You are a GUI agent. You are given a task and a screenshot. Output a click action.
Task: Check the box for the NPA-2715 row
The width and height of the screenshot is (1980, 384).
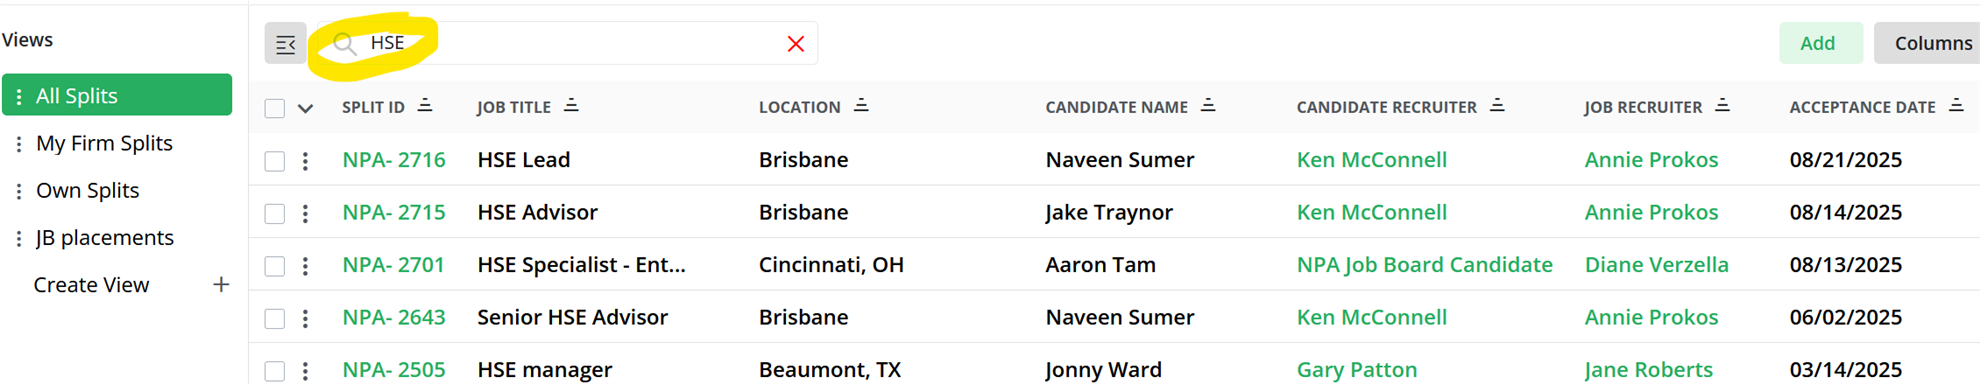275,213
